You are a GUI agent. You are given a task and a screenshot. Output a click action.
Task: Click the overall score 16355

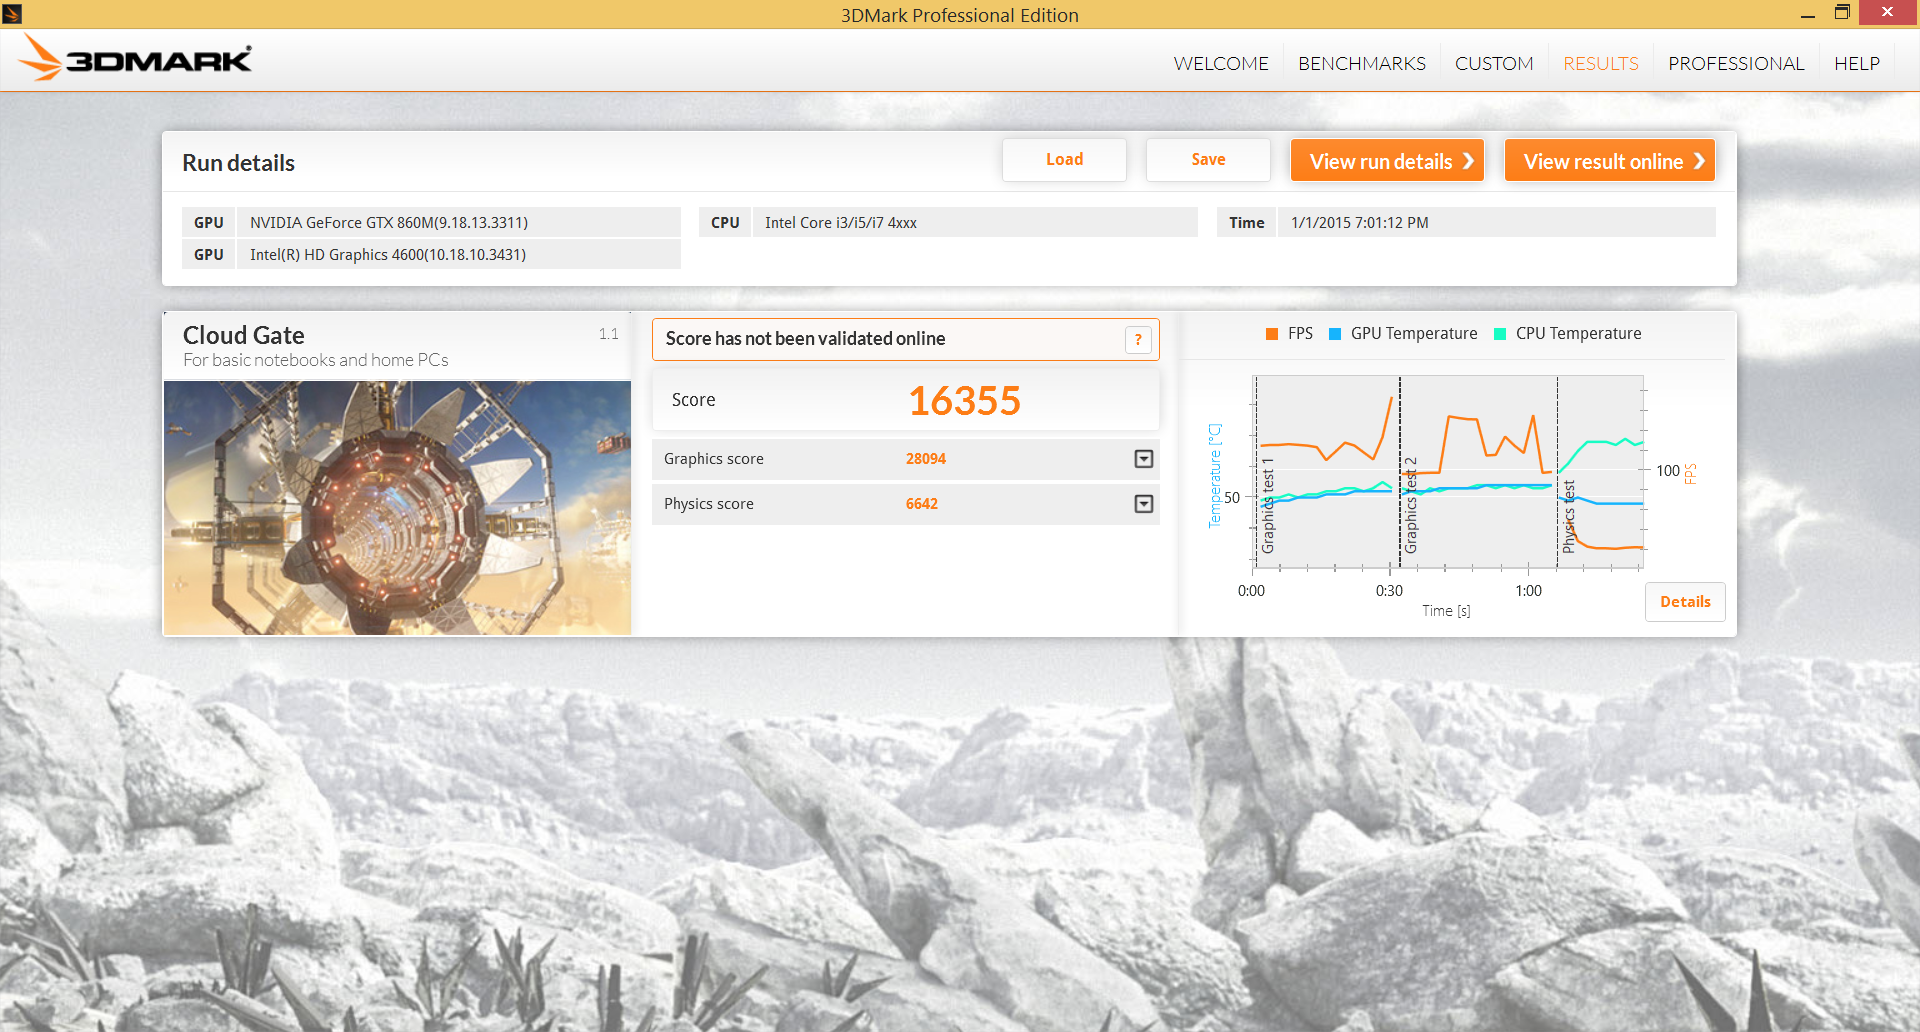click(x=964, y=401)
